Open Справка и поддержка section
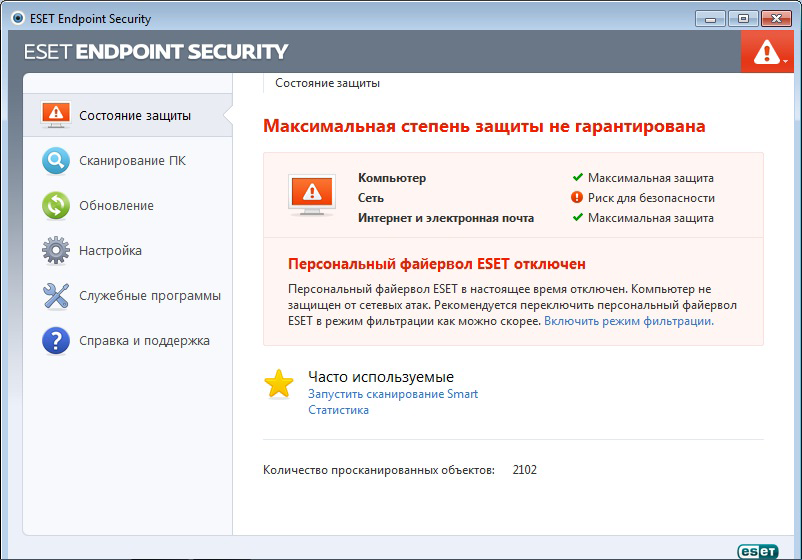The width and height of the screenshot is (802, 560). point(144,340)
